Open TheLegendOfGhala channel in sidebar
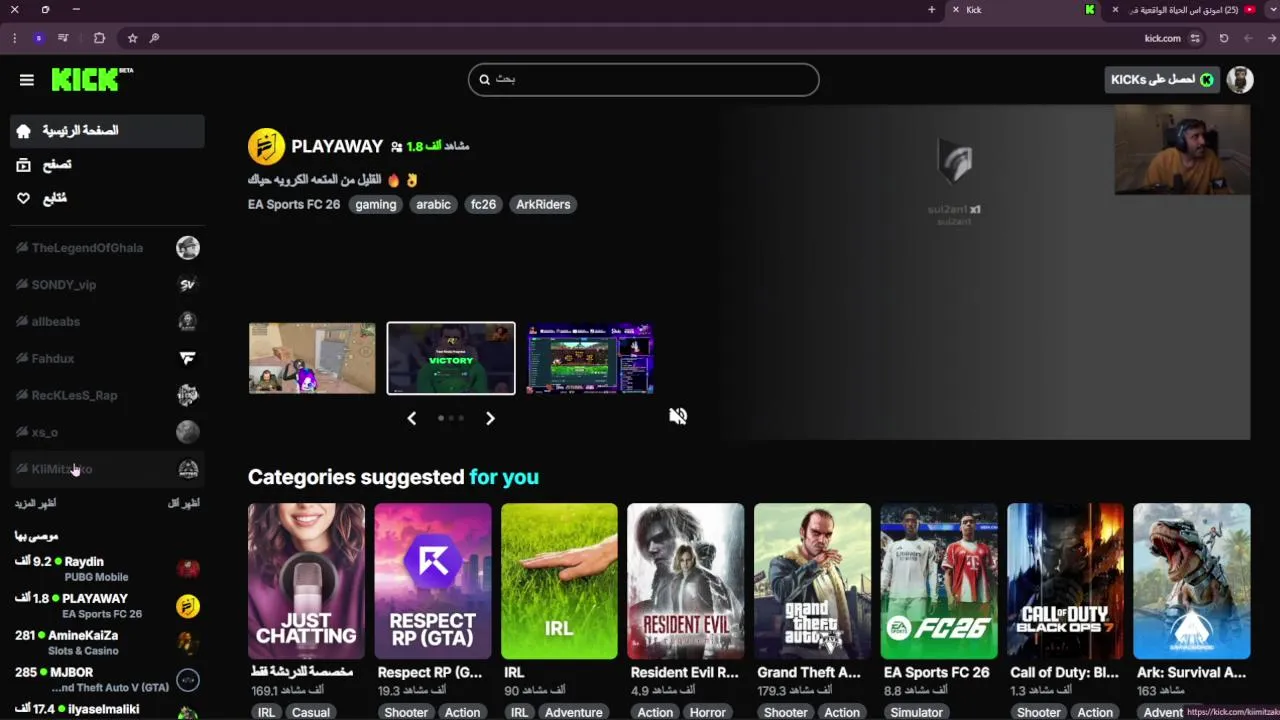1280x720 pixels. coord(107,248)
